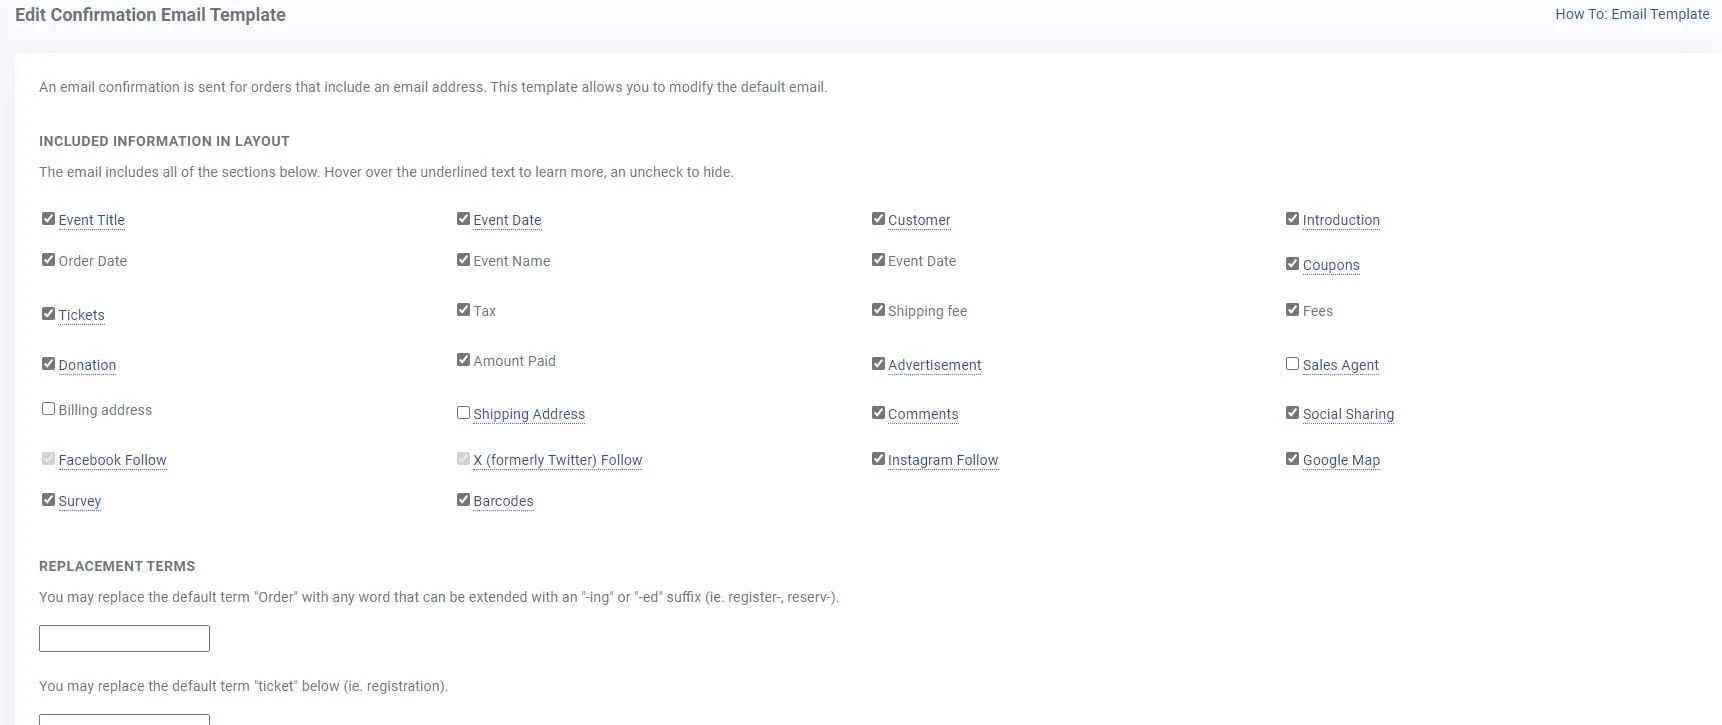Disable the Tickets section checkbox
This screenshot has width=1722, height=725.
48,314
